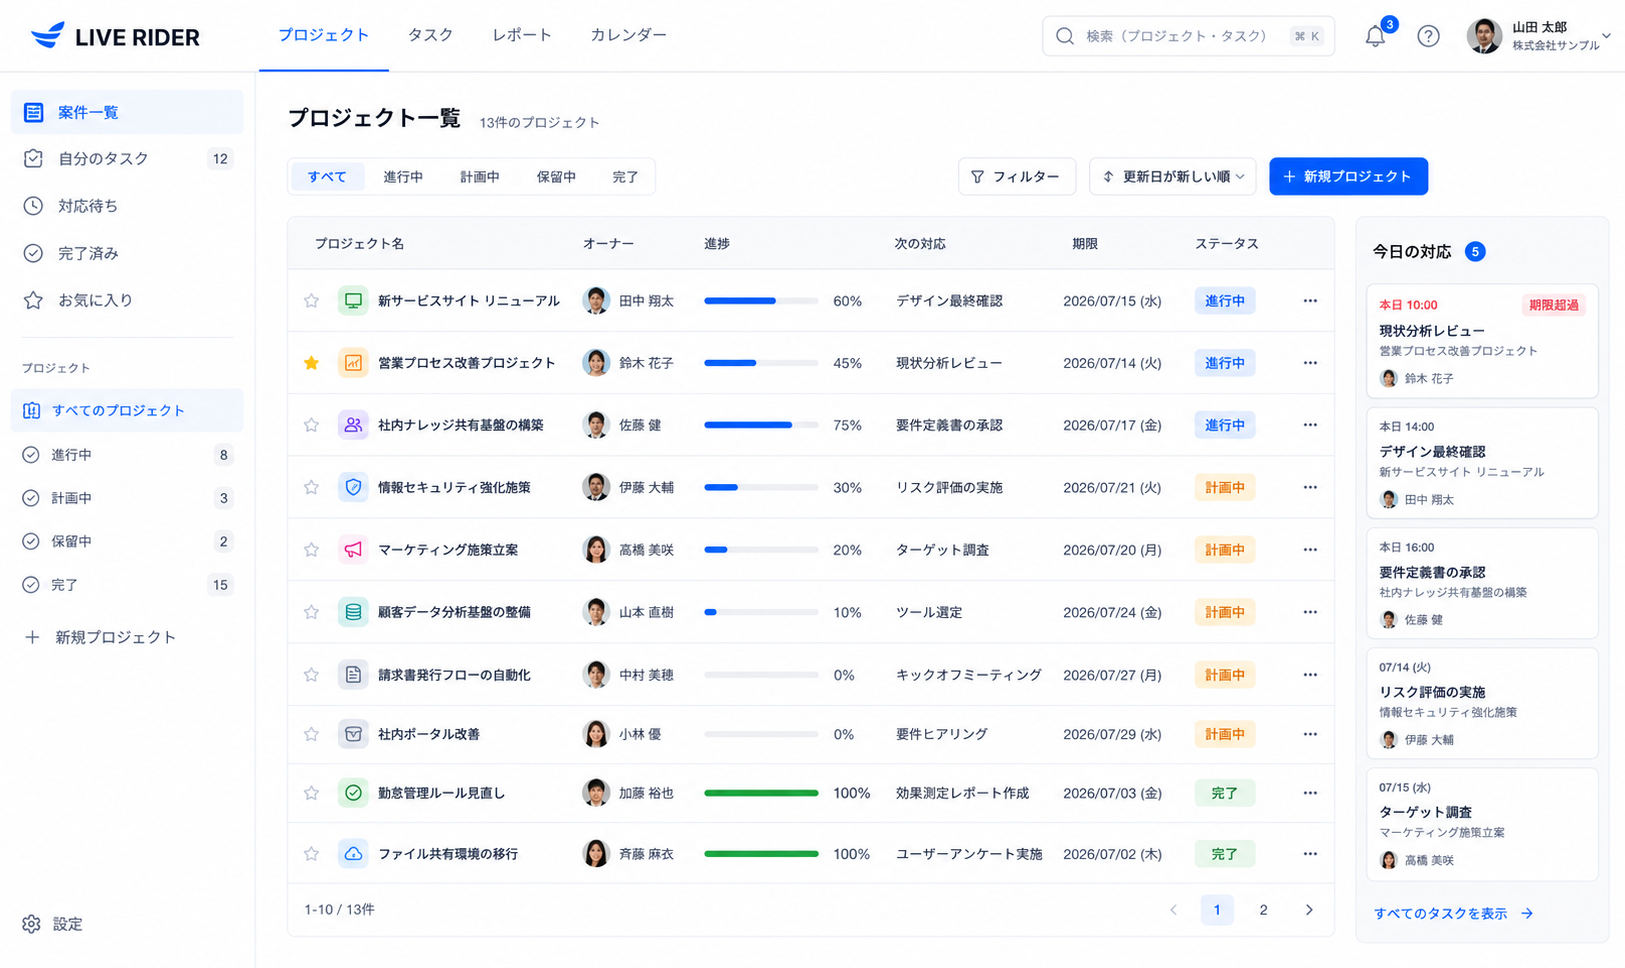The height and width of the screenshot is (968, 1625).
Task: Click the 完了 status badge of 勤怠管理ルール見直し
Action: (x=1225, y=793)
